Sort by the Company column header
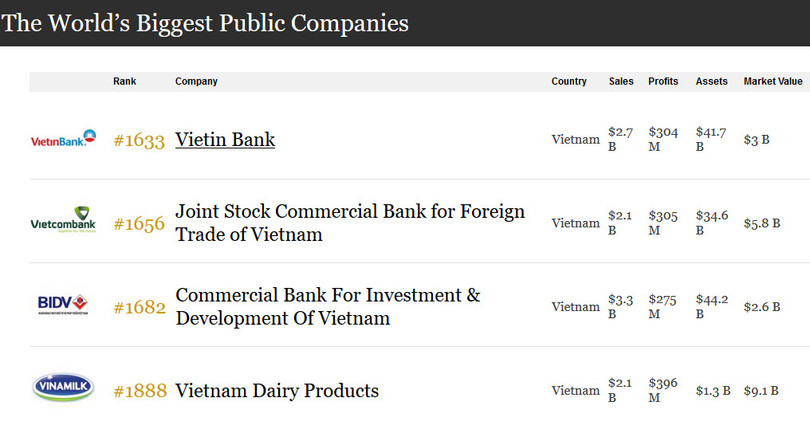810x430 pixels. (x=196, y=82)
